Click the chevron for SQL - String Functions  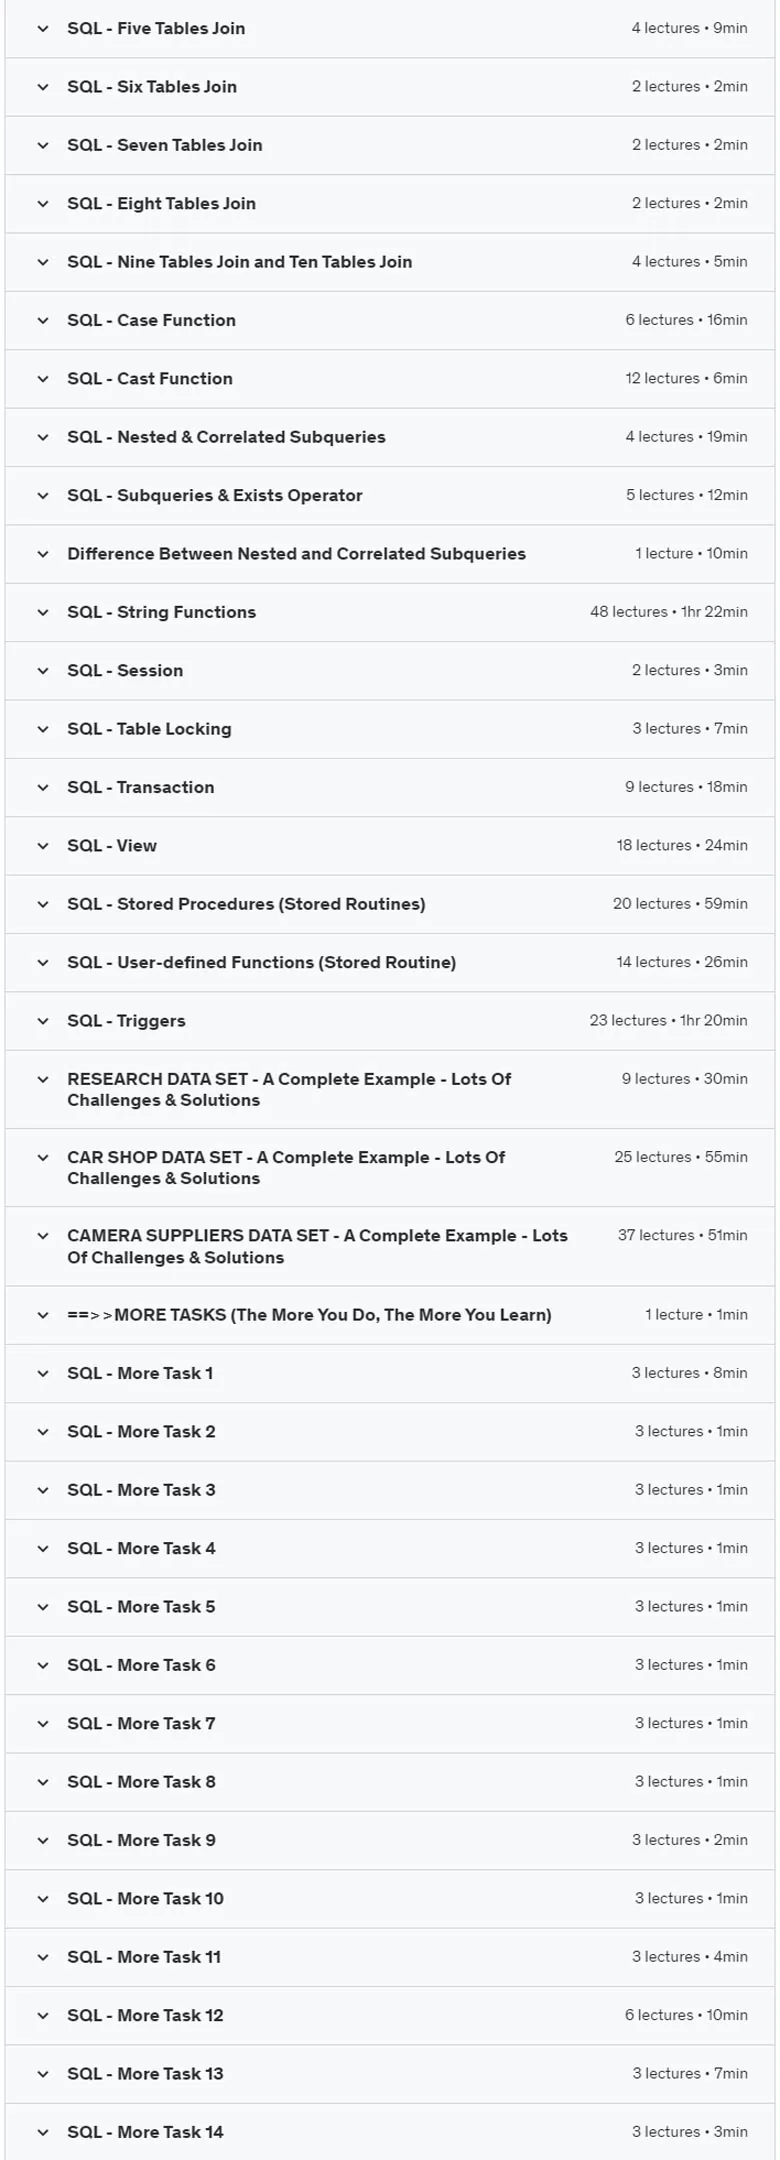click(43, 613)
